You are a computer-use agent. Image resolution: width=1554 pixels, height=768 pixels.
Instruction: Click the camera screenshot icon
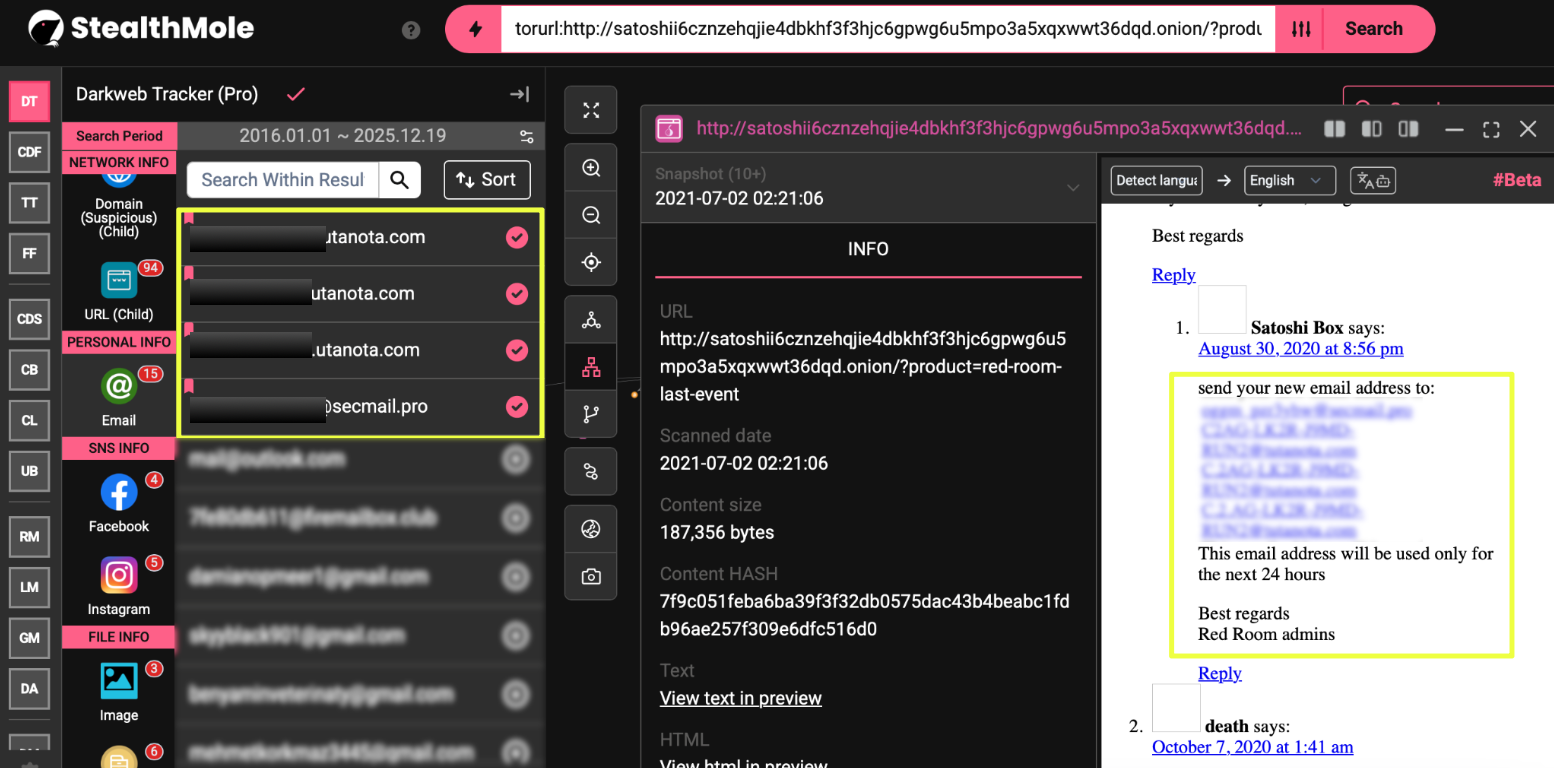591,577
